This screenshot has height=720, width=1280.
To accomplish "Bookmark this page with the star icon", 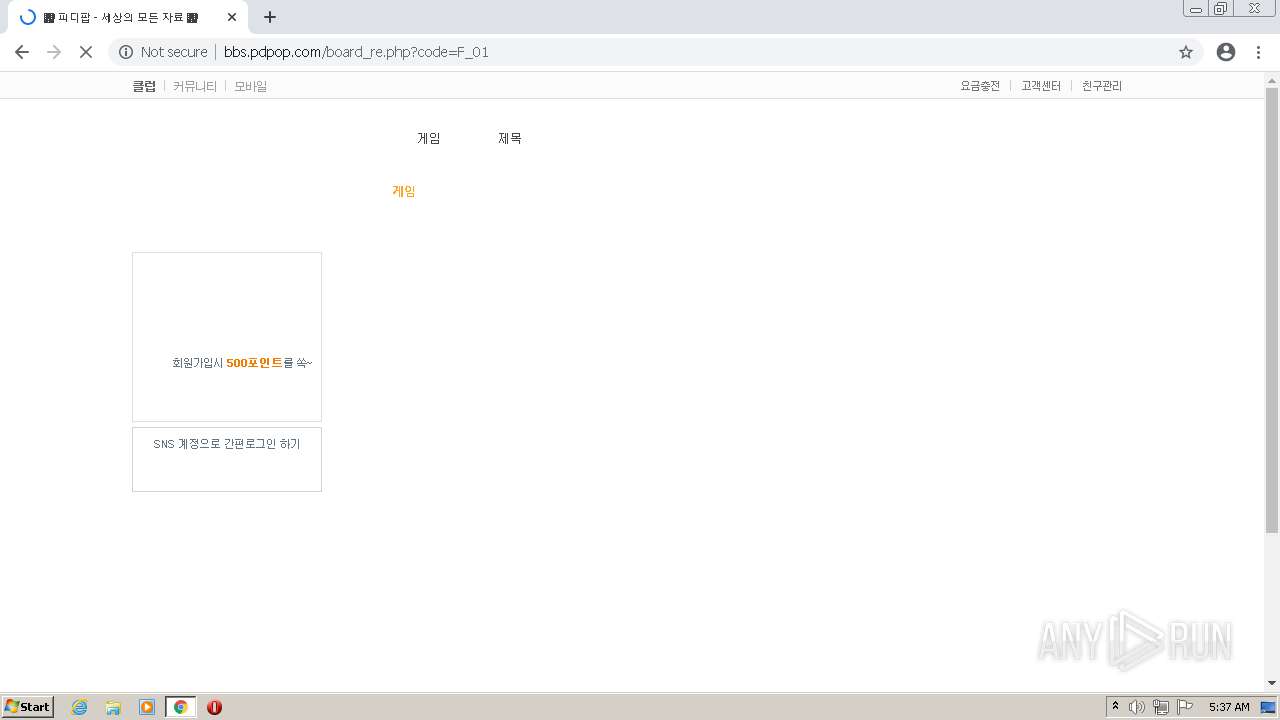I will [1186, 52].
